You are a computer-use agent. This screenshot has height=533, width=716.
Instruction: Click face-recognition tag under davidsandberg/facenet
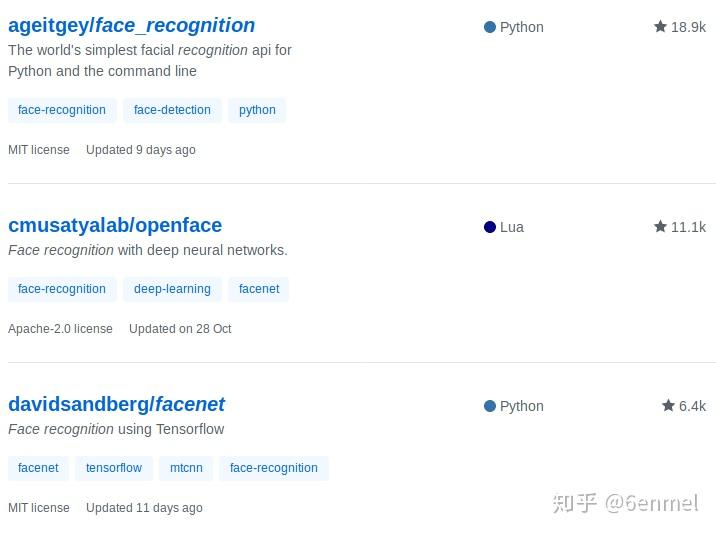tap(274, 468)
